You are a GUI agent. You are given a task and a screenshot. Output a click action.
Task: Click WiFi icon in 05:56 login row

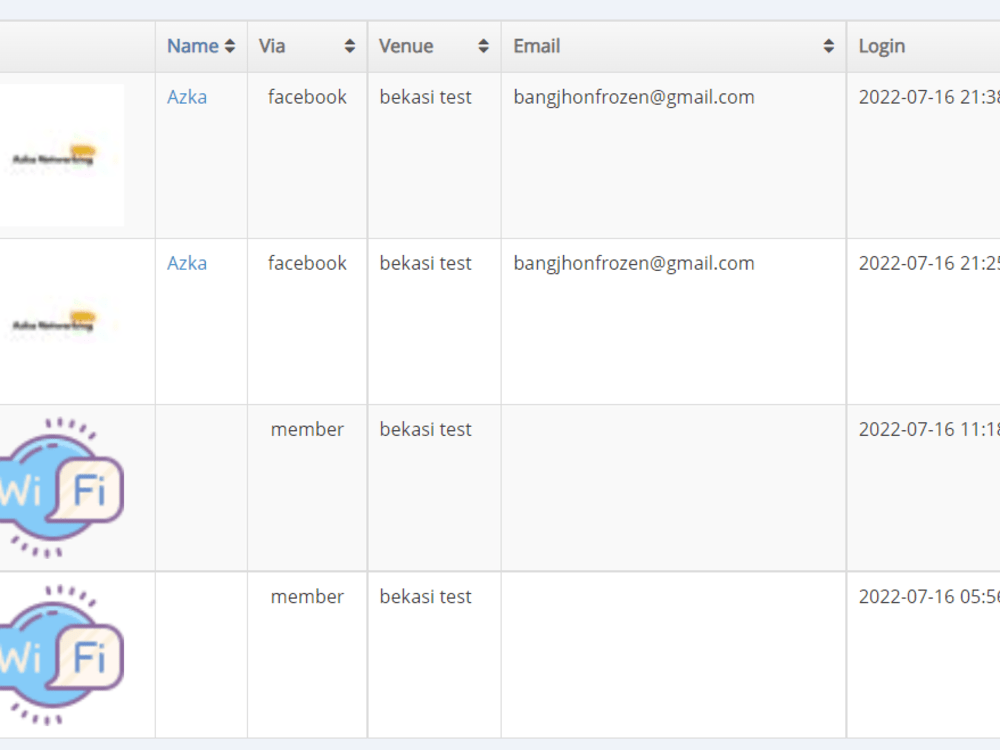tap(61, 655)
